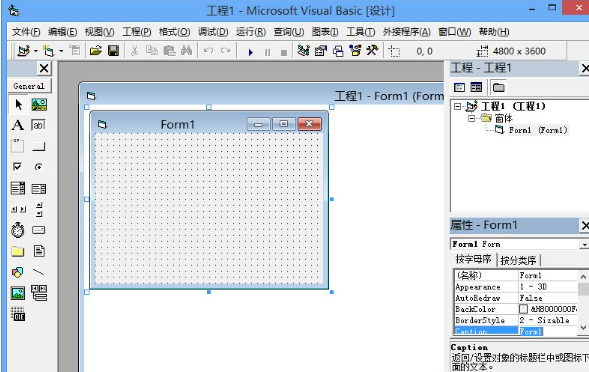
Task: Select the VScrollBar control tool
Action: click(39, 209)
